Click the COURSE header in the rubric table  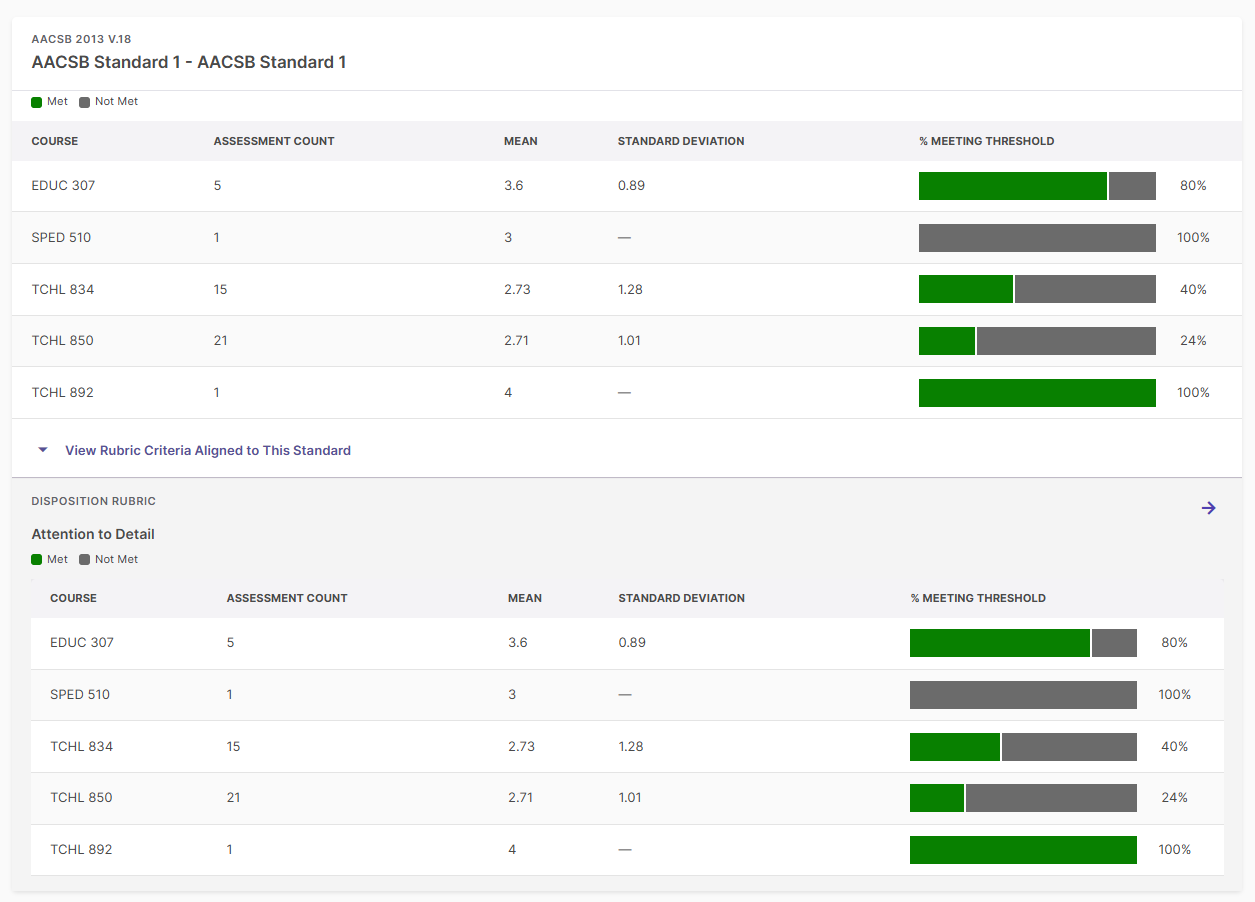tap(73, 598)
